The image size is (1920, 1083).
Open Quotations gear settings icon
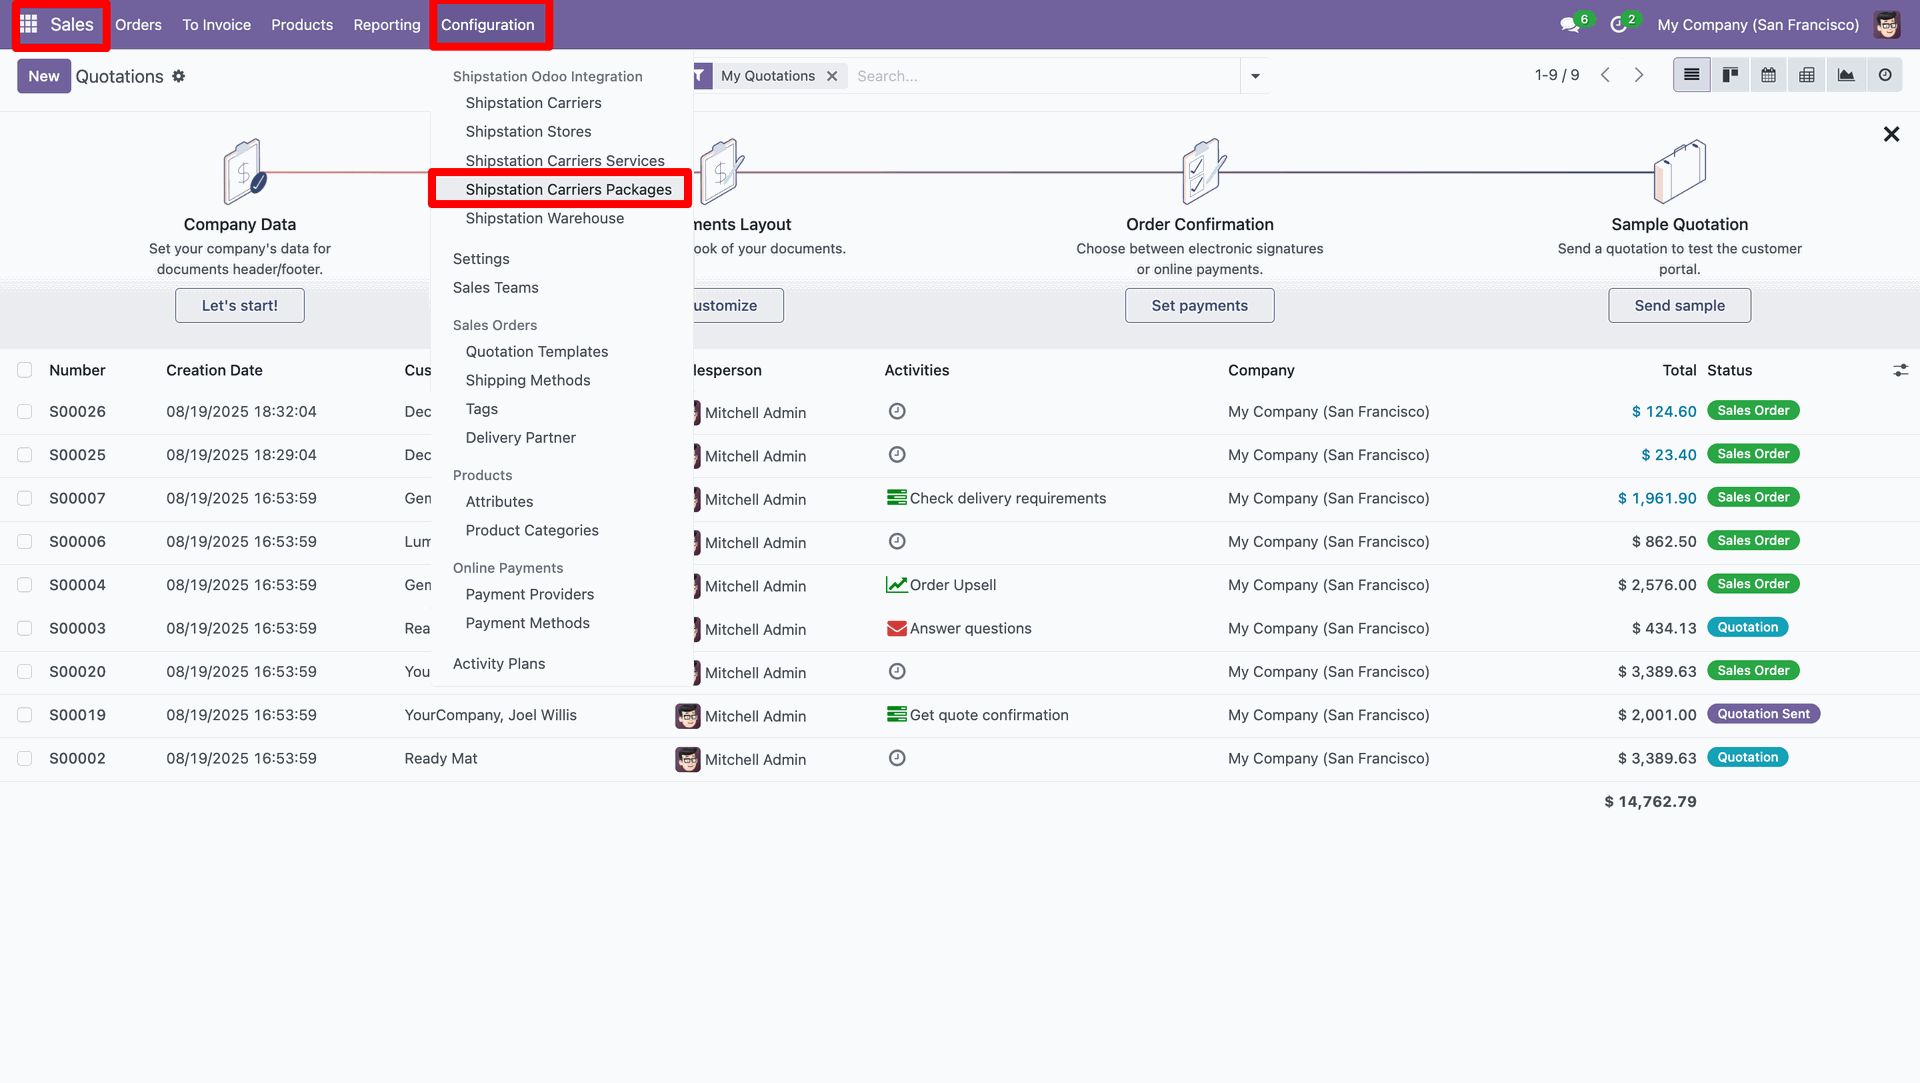[179, 76]
